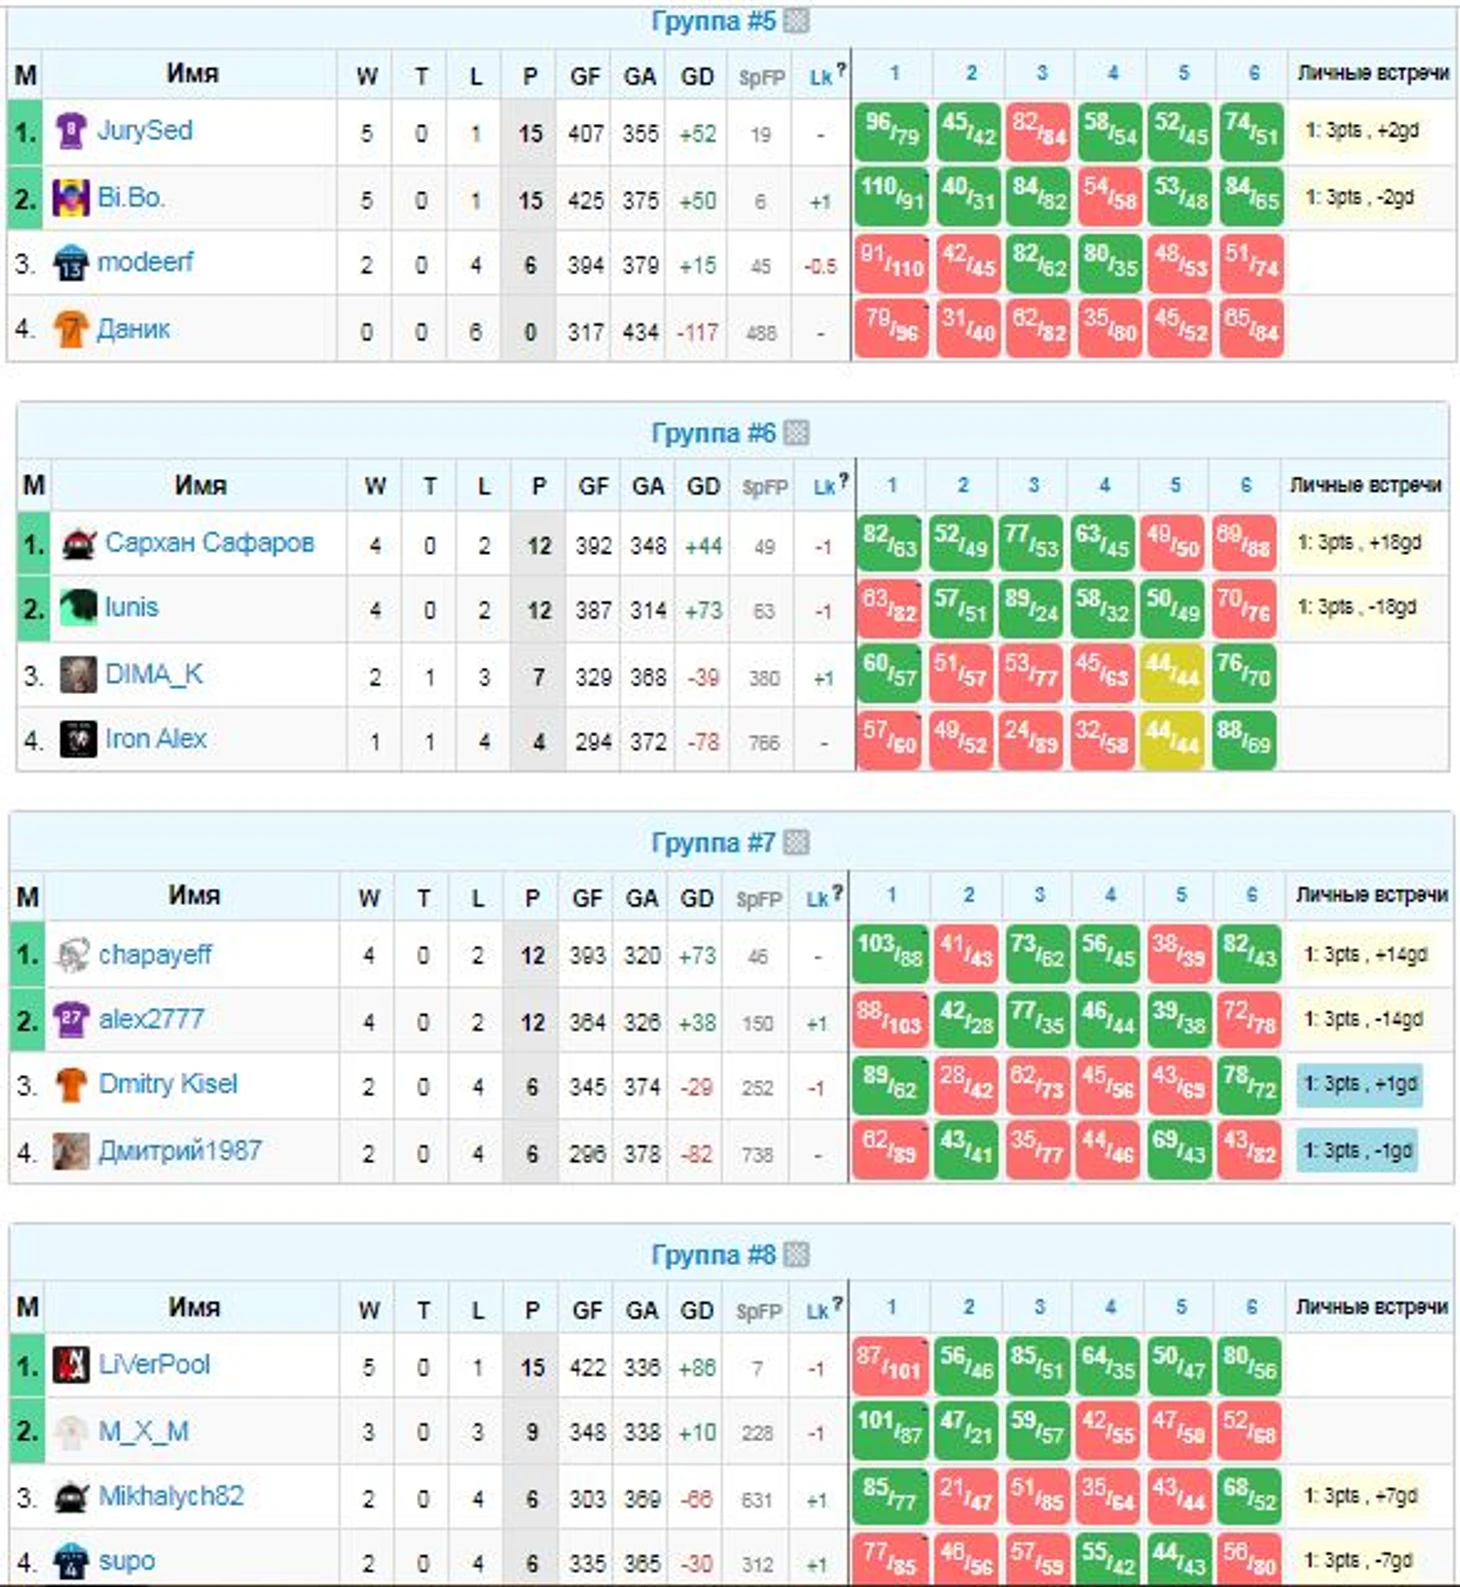
Task: Click yellow 44/44 draw result for DIMA_K
Action: (x=1173, y=675)
